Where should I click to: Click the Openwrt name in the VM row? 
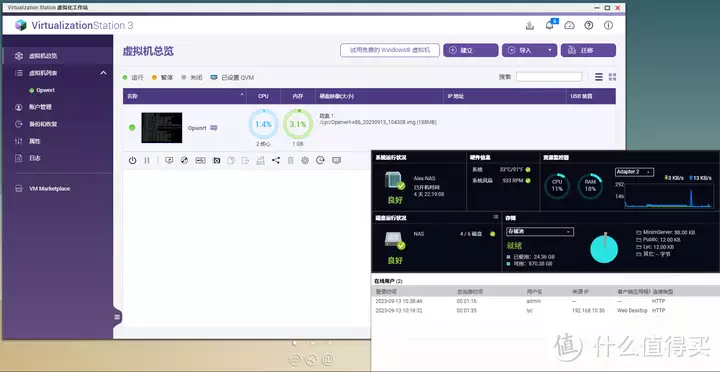197,128
